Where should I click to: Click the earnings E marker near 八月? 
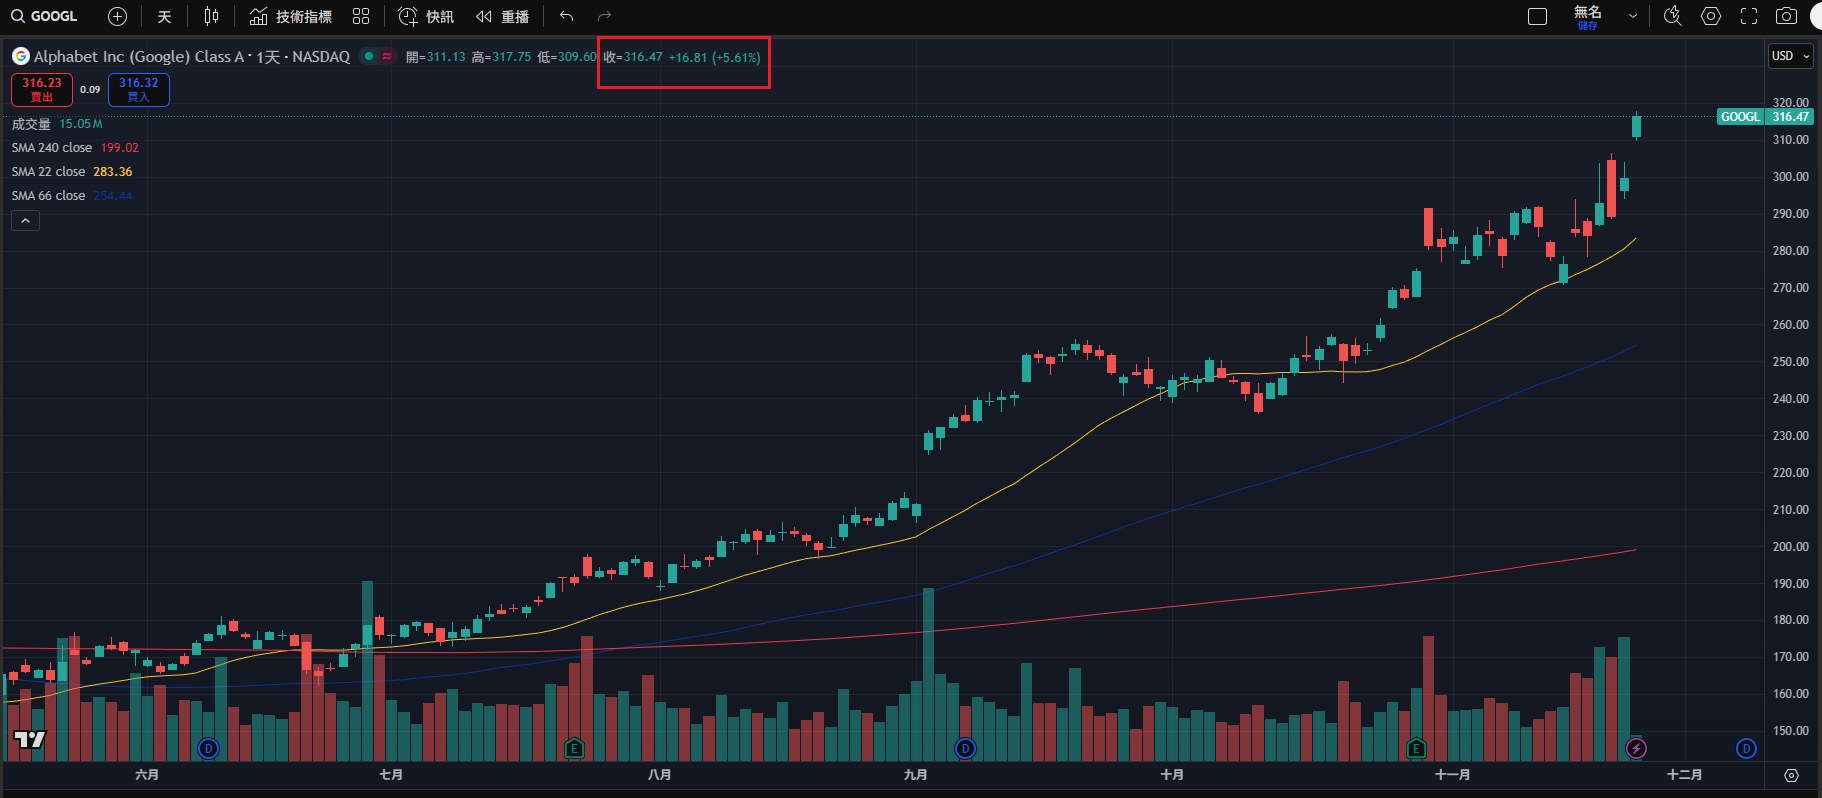(574, 748)
